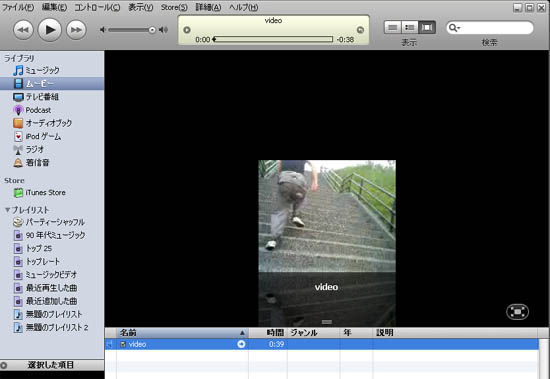Open the 詳細 menu
Viewport: 550px width, 379px height.
pos(208,7)
